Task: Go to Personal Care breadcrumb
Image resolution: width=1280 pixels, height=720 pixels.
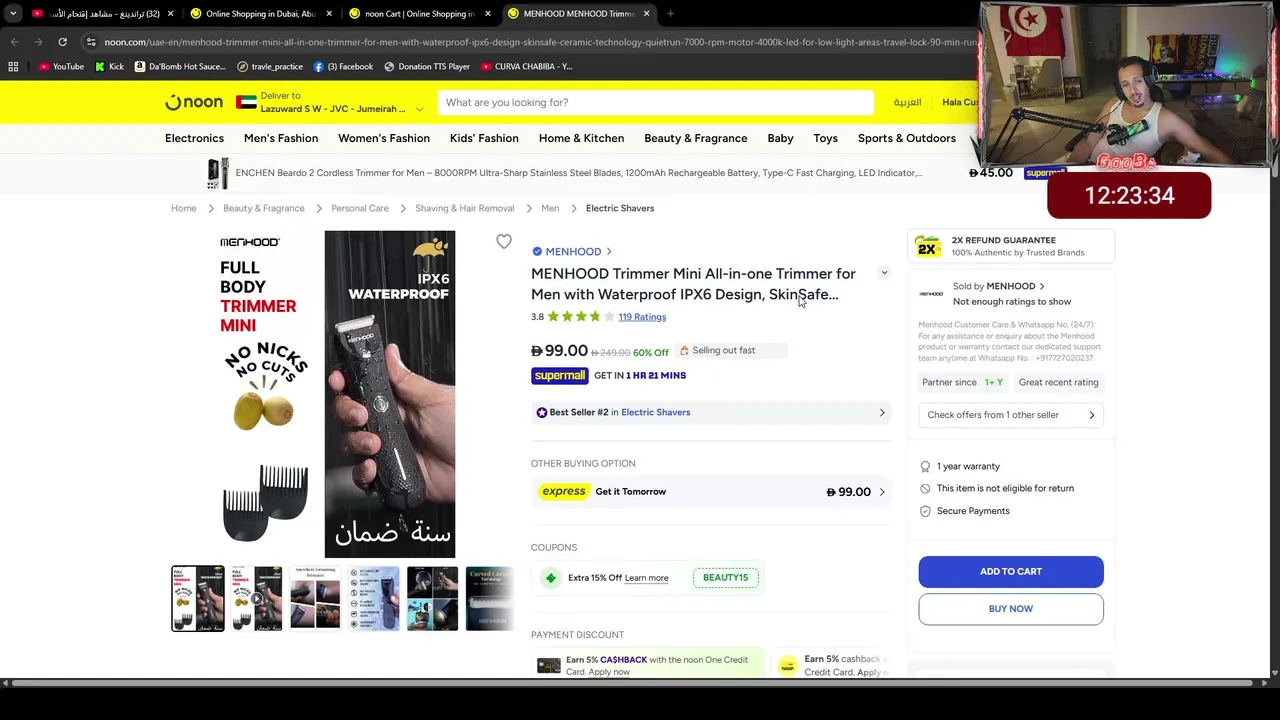Action: coord(360,208)
